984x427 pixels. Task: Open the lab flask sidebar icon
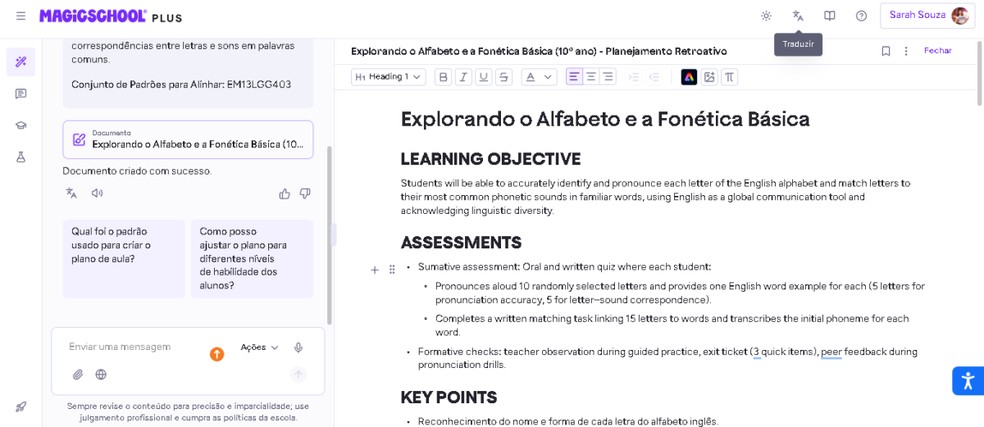tap(21, 157)
